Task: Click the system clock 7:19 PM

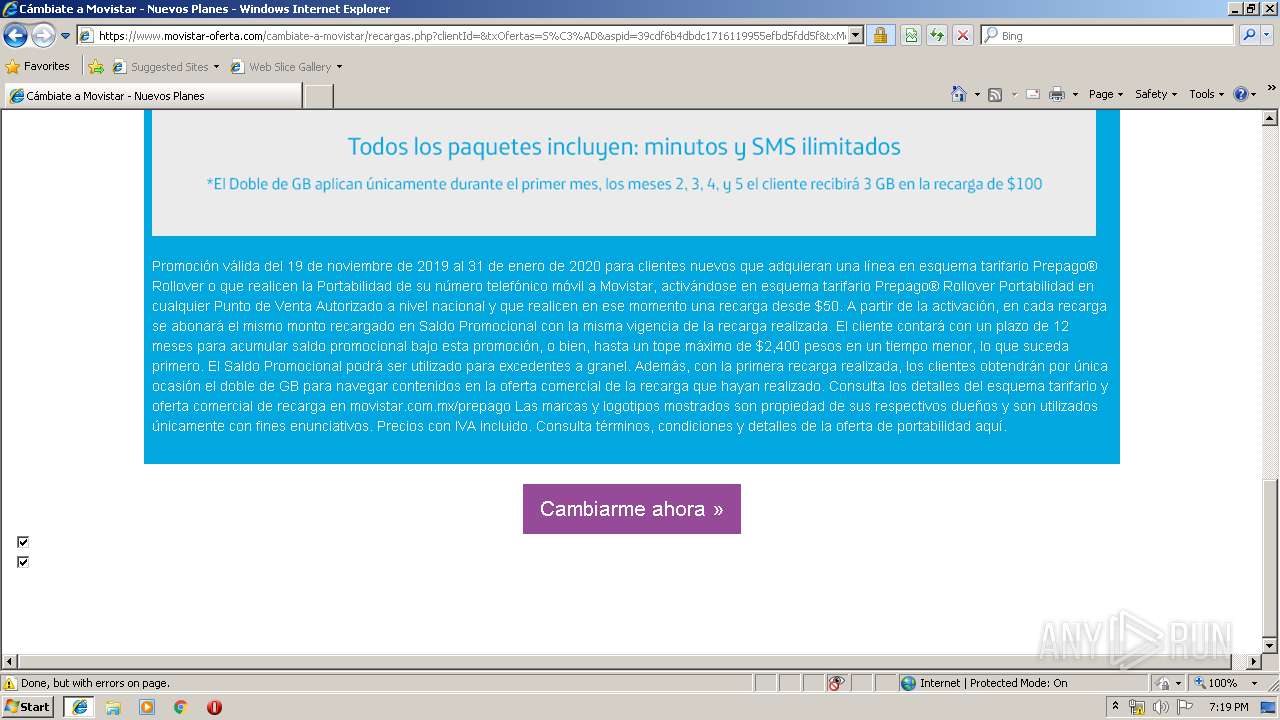Action: pyautogui.click(x=1229, y=707)
